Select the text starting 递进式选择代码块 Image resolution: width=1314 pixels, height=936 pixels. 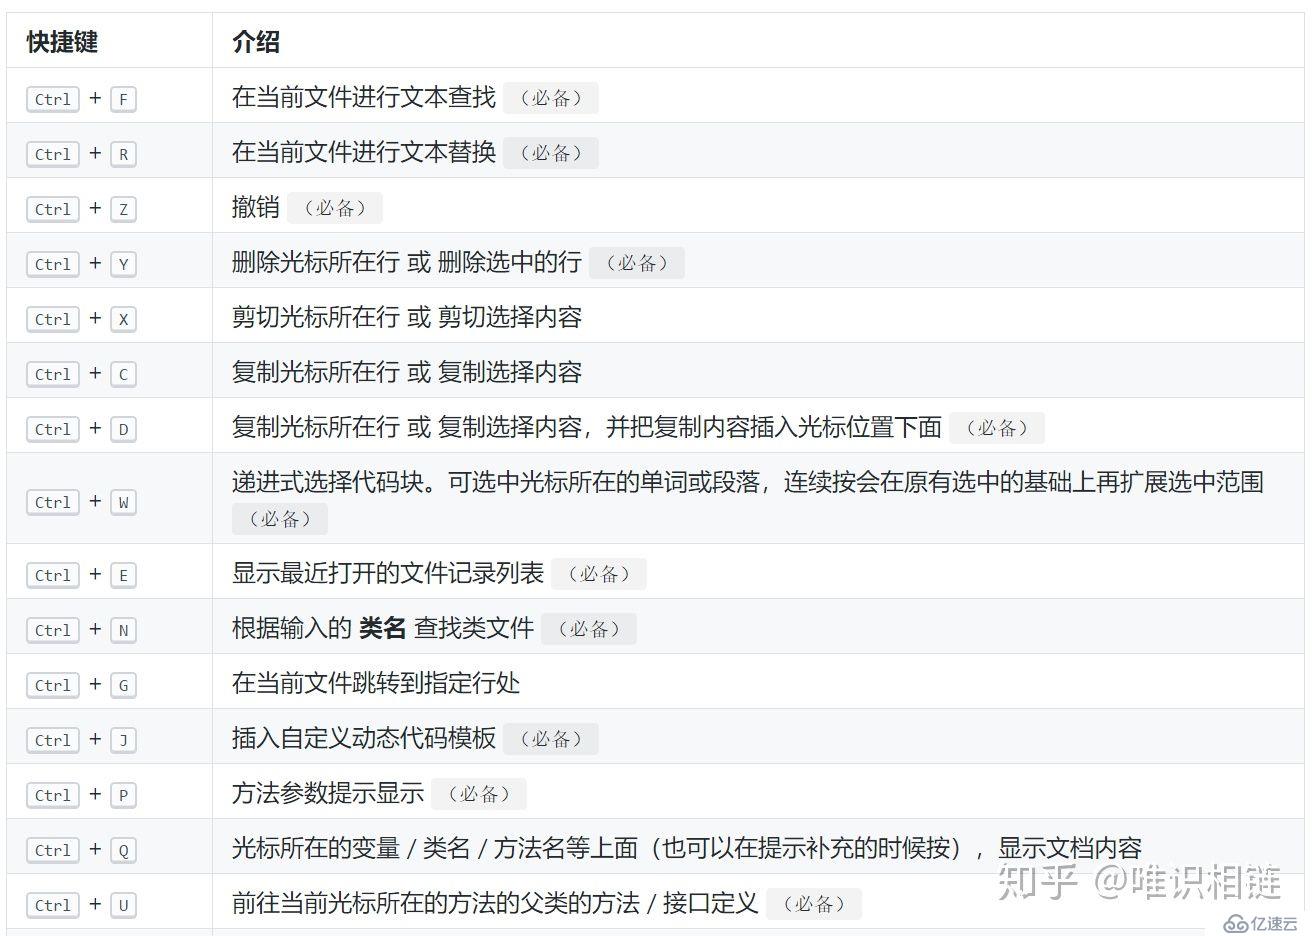(748, 482)
